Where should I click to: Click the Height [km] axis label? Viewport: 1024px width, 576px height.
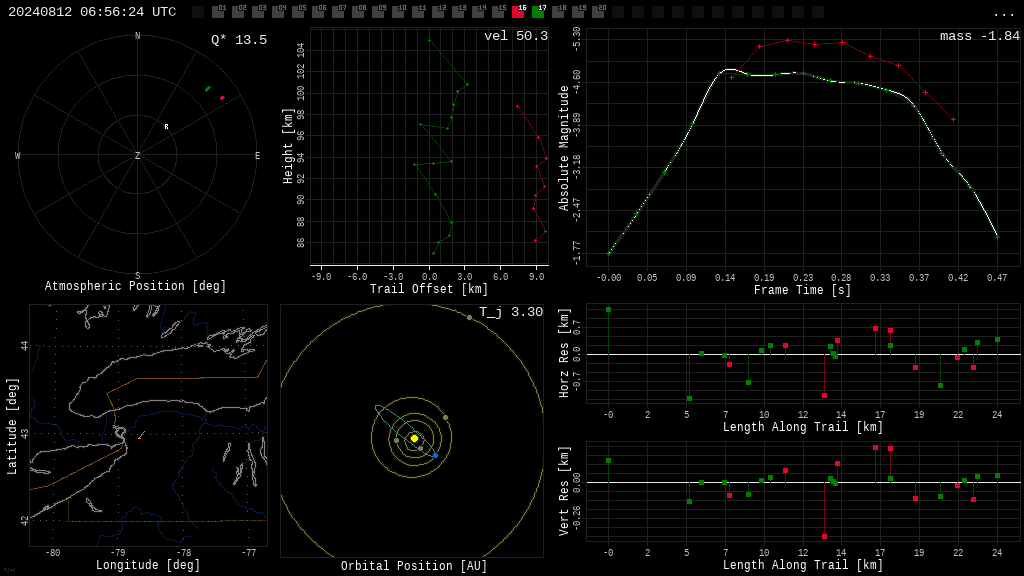[287, 146]
